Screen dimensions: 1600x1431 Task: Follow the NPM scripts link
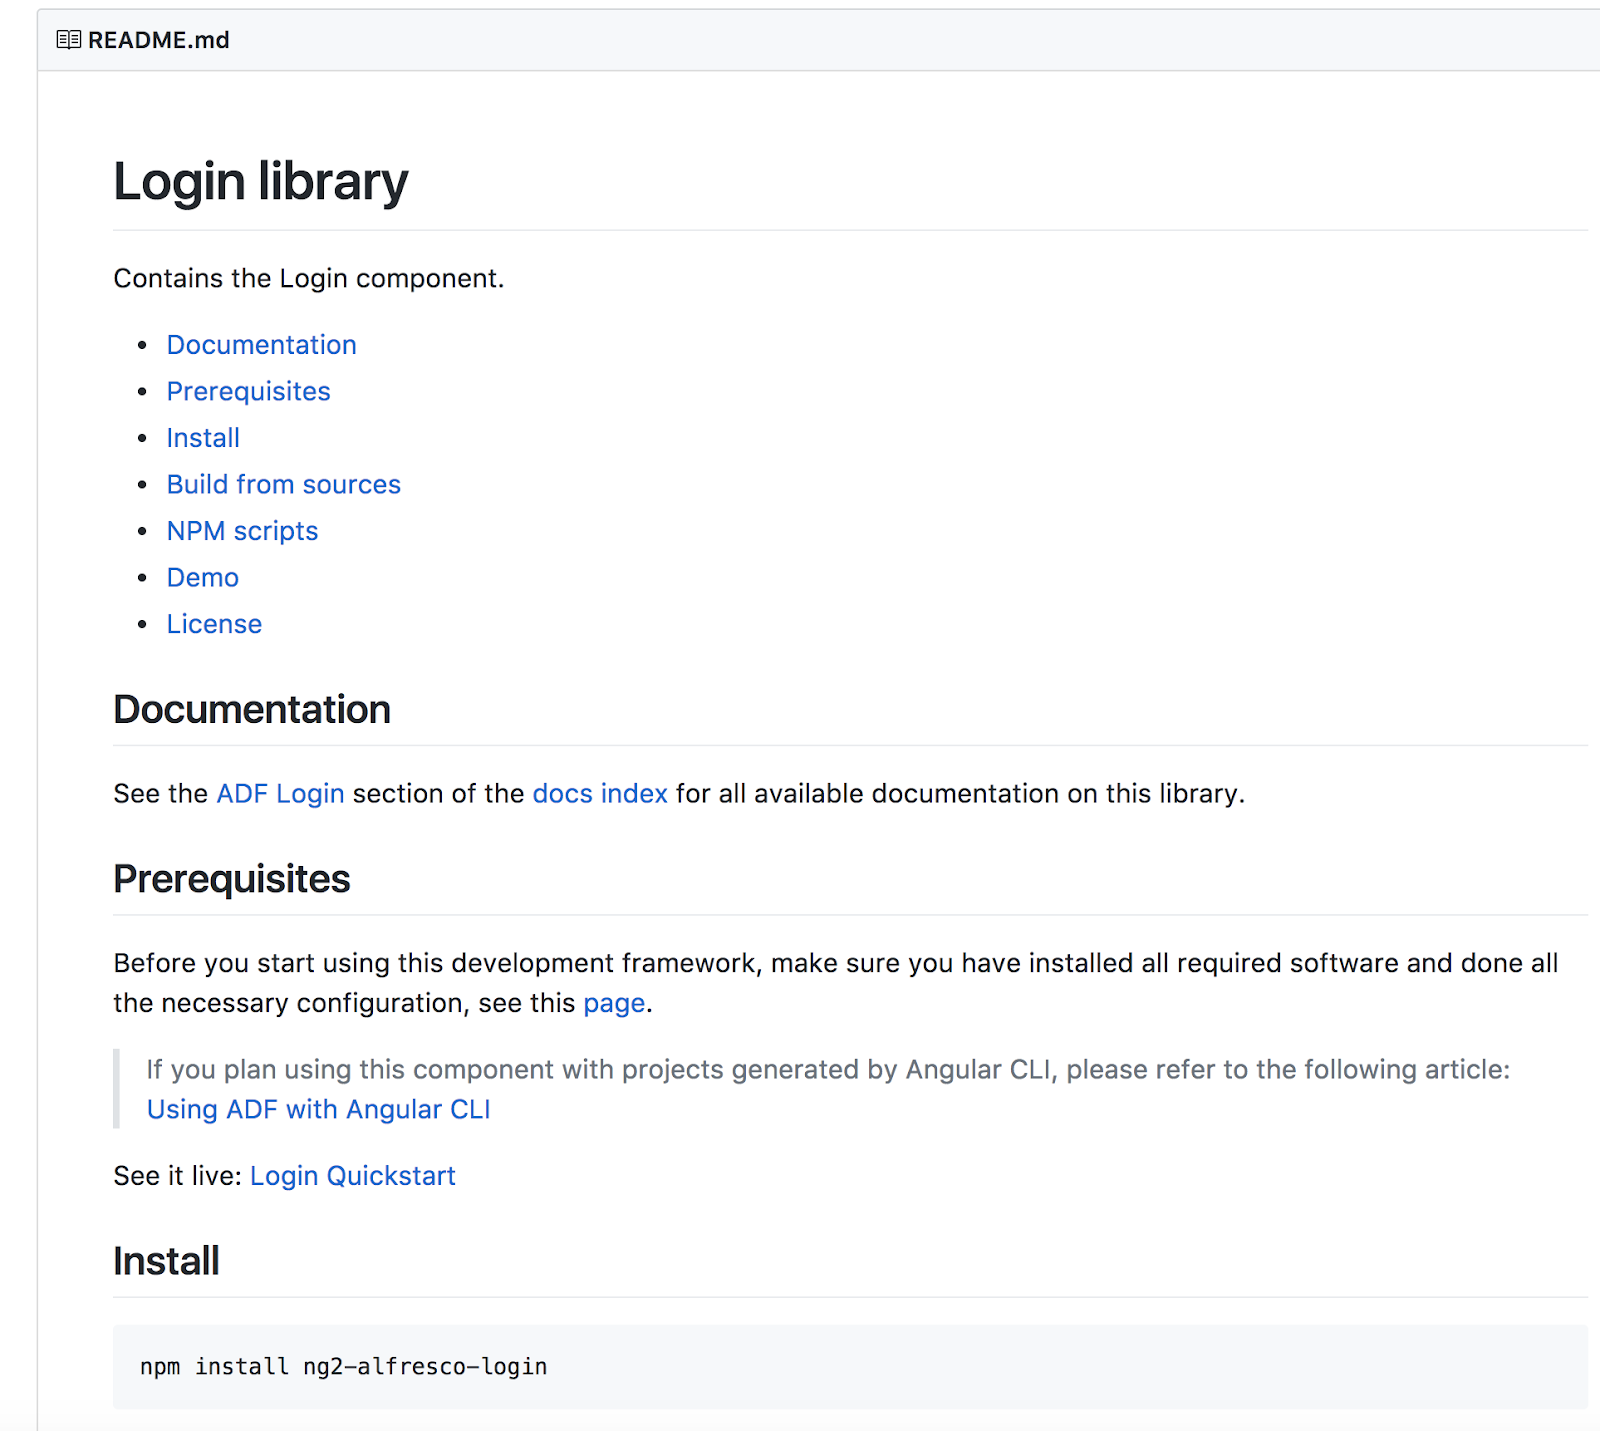pos(242,531)
